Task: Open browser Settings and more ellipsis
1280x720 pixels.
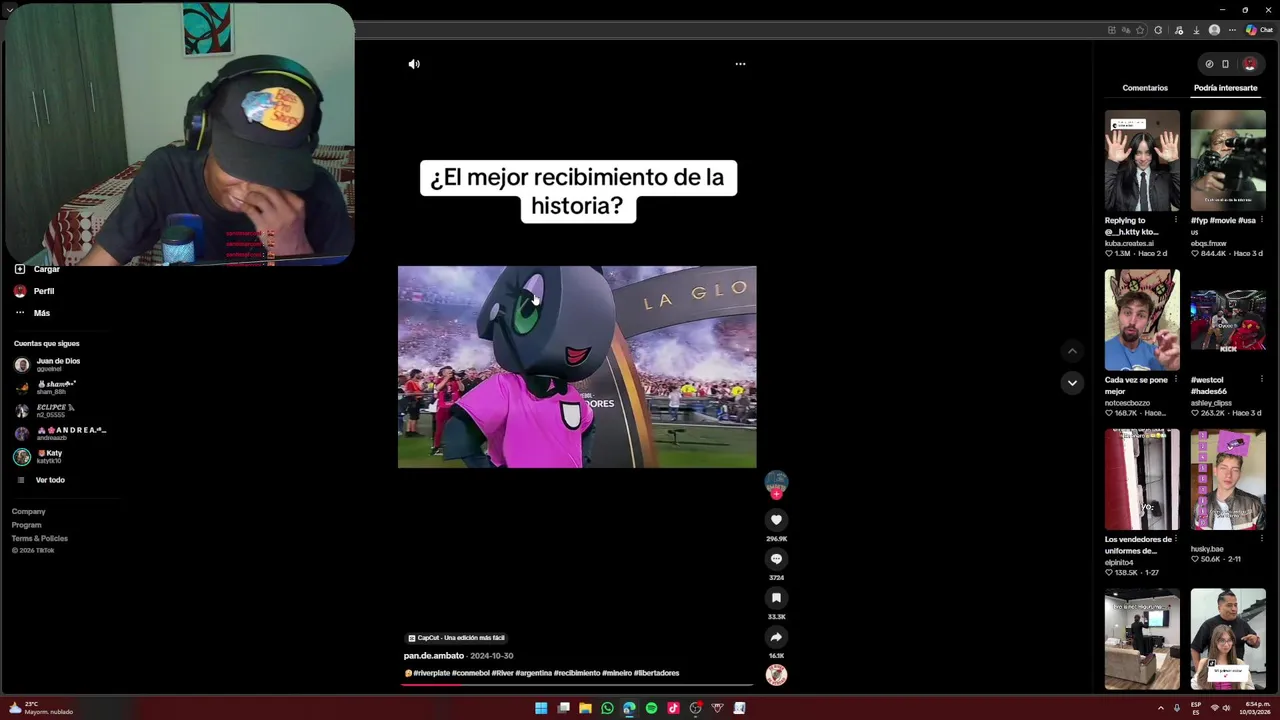Action: (1232, 30)
